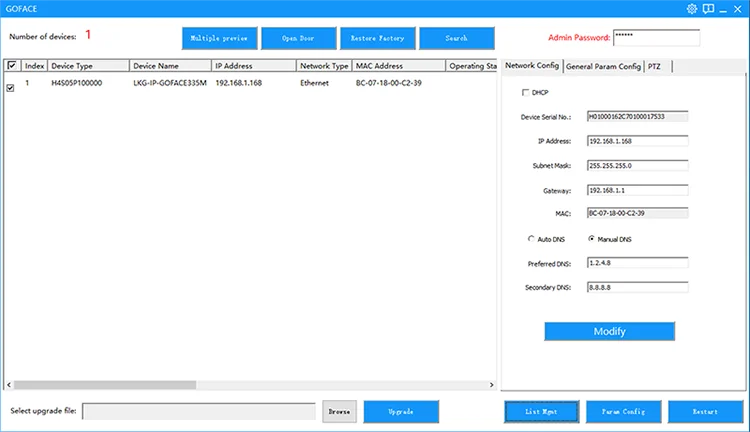Toggle the select-all checkbox in table header
This screenshot has width=750, height=432.
point(12,66)
